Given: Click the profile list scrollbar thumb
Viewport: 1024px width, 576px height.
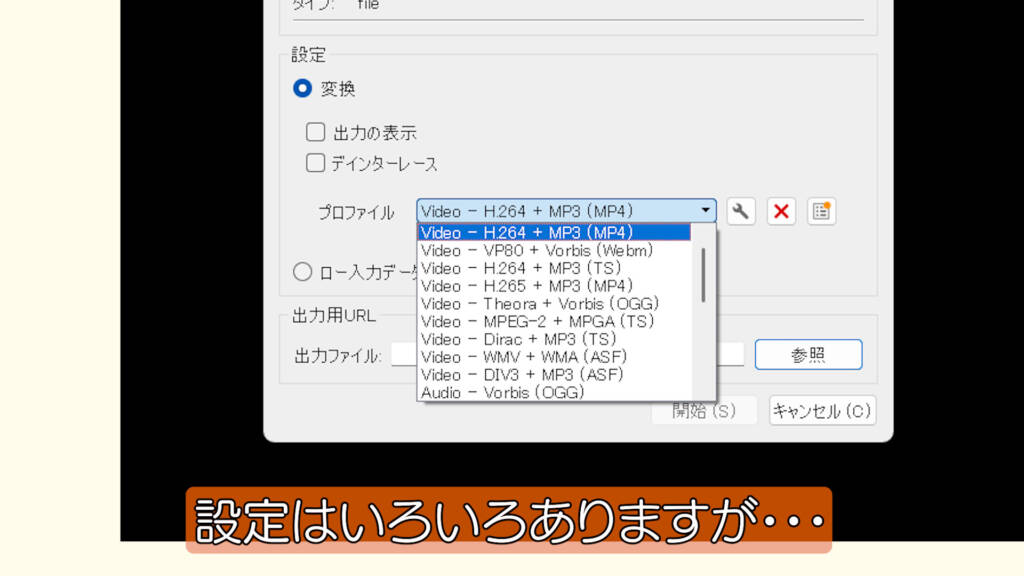Looking at the screenshot, I should click(704, 273).
